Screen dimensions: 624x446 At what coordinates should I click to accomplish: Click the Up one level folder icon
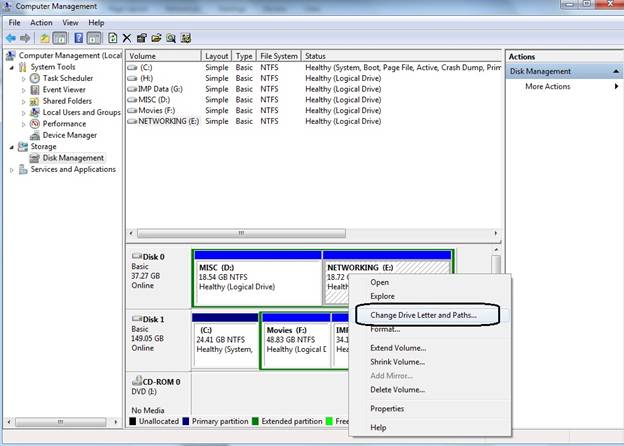tap(45, 38)
